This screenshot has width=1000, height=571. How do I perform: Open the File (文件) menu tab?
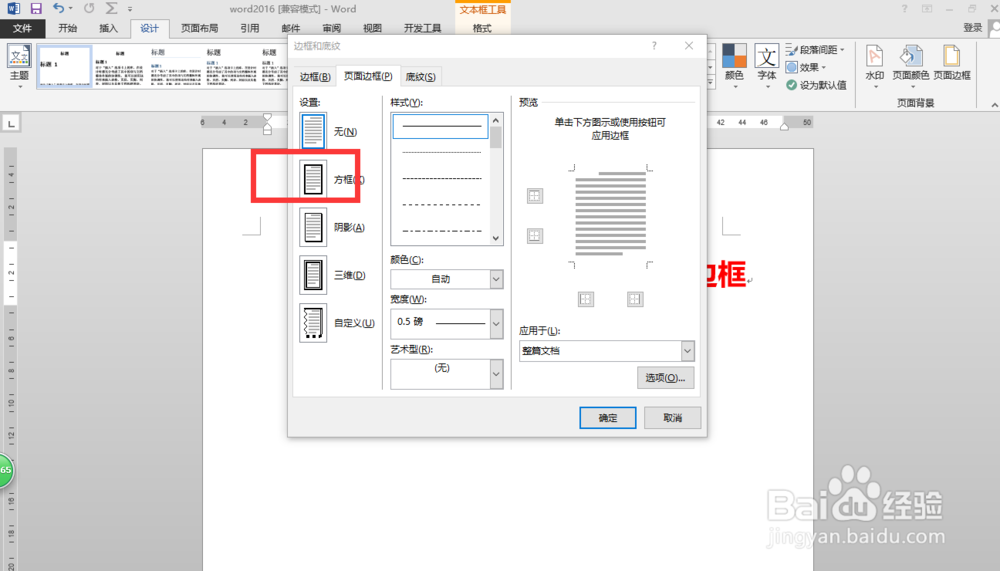pyautogui.click(x=22, y=28)
